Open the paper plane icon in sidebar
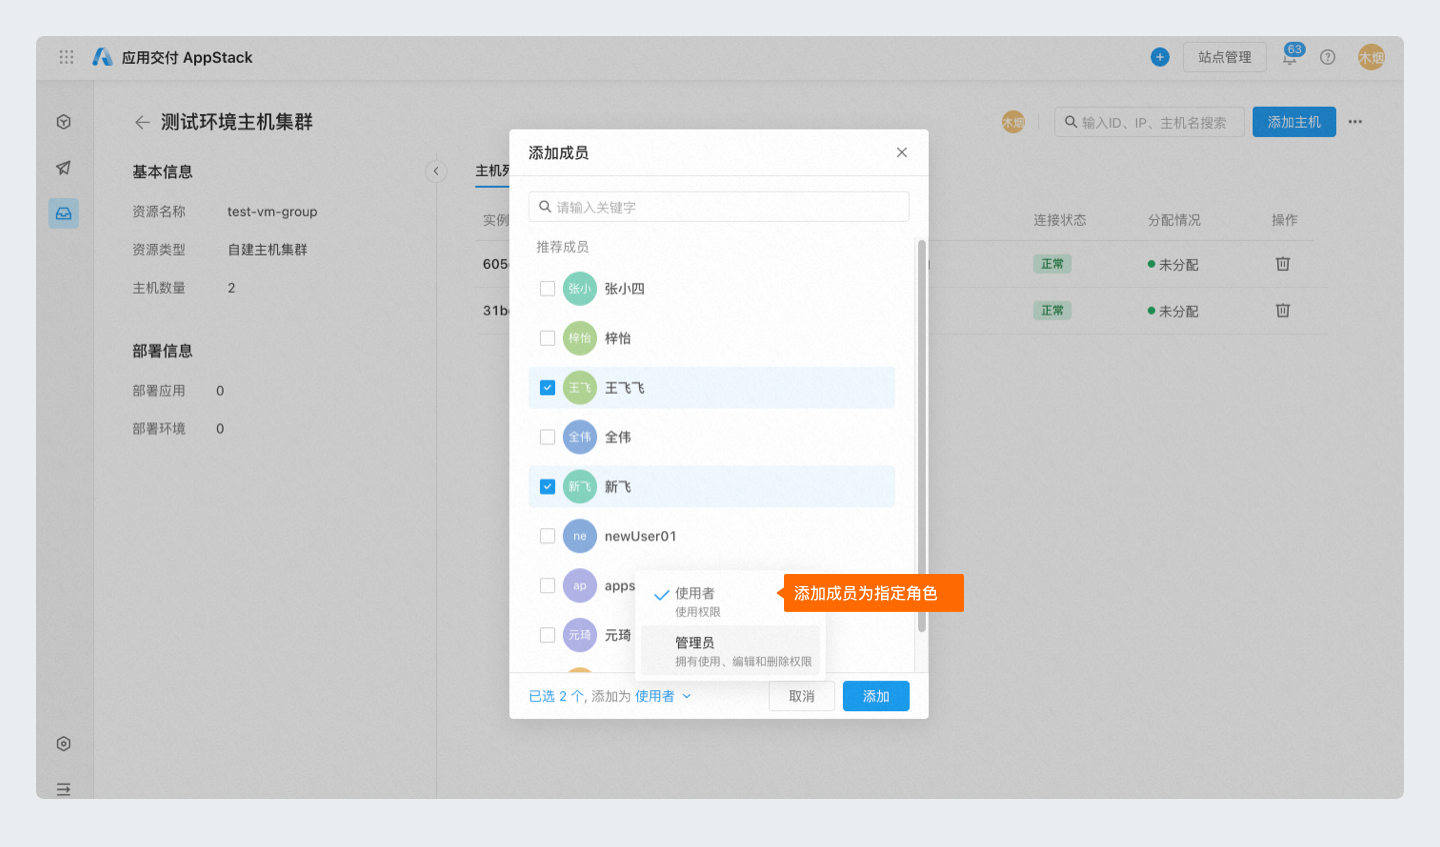Viewport: 1440px width, 847px height. [x=64, y=168]
